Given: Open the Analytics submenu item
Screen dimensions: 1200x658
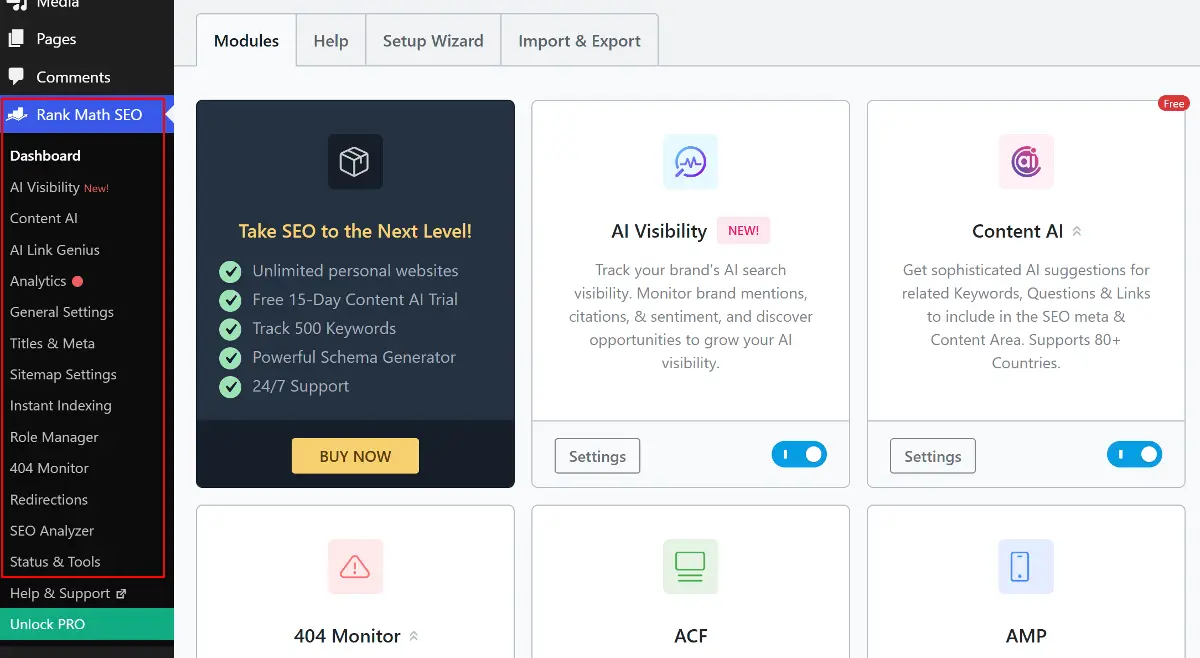Looking at the screenshot, I should point(38,281).
